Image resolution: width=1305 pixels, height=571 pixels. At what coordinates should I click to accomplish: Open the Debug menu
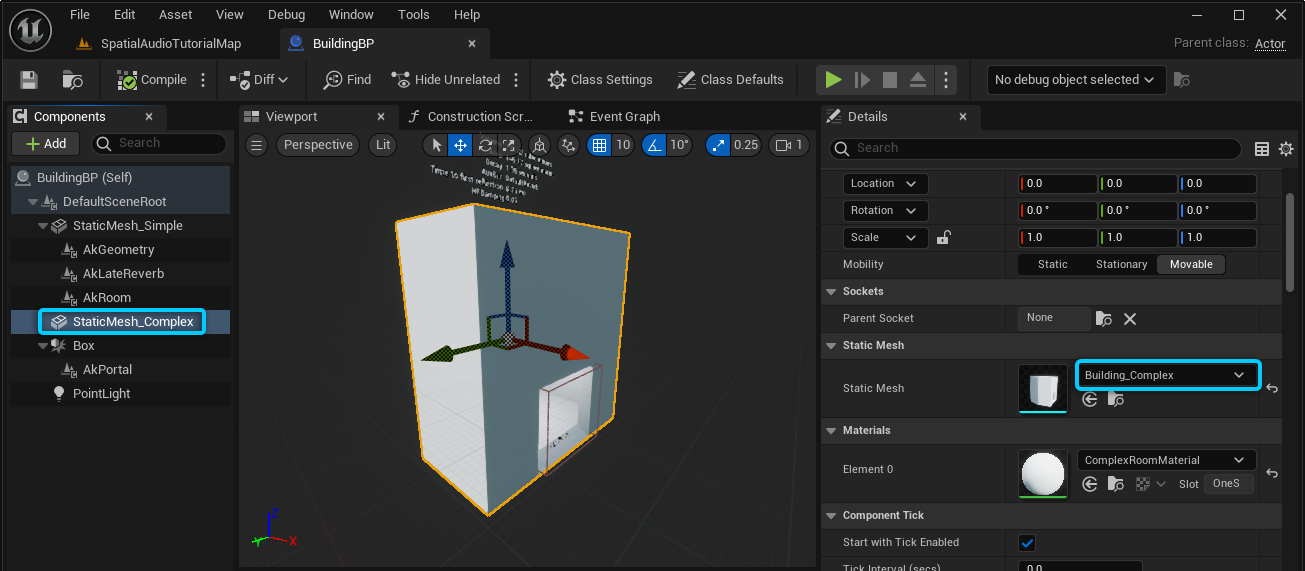[x=287, y=15]
